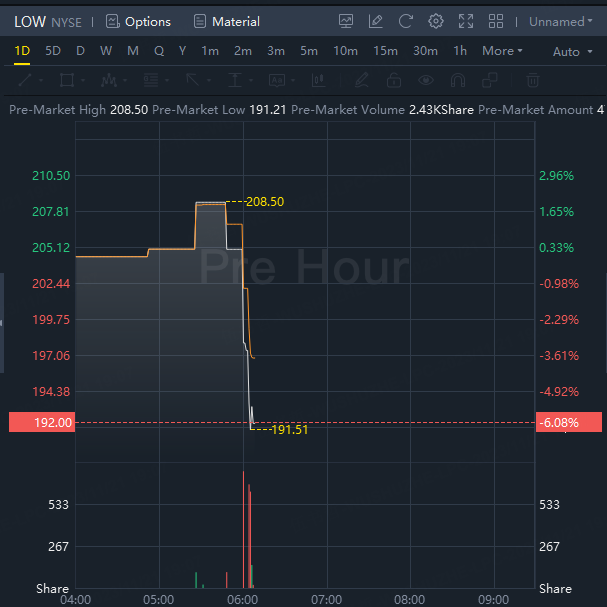Select the freehand brush pencil tool
The width and height of the screenshot is (607, 607).
(x=362, y=81)
